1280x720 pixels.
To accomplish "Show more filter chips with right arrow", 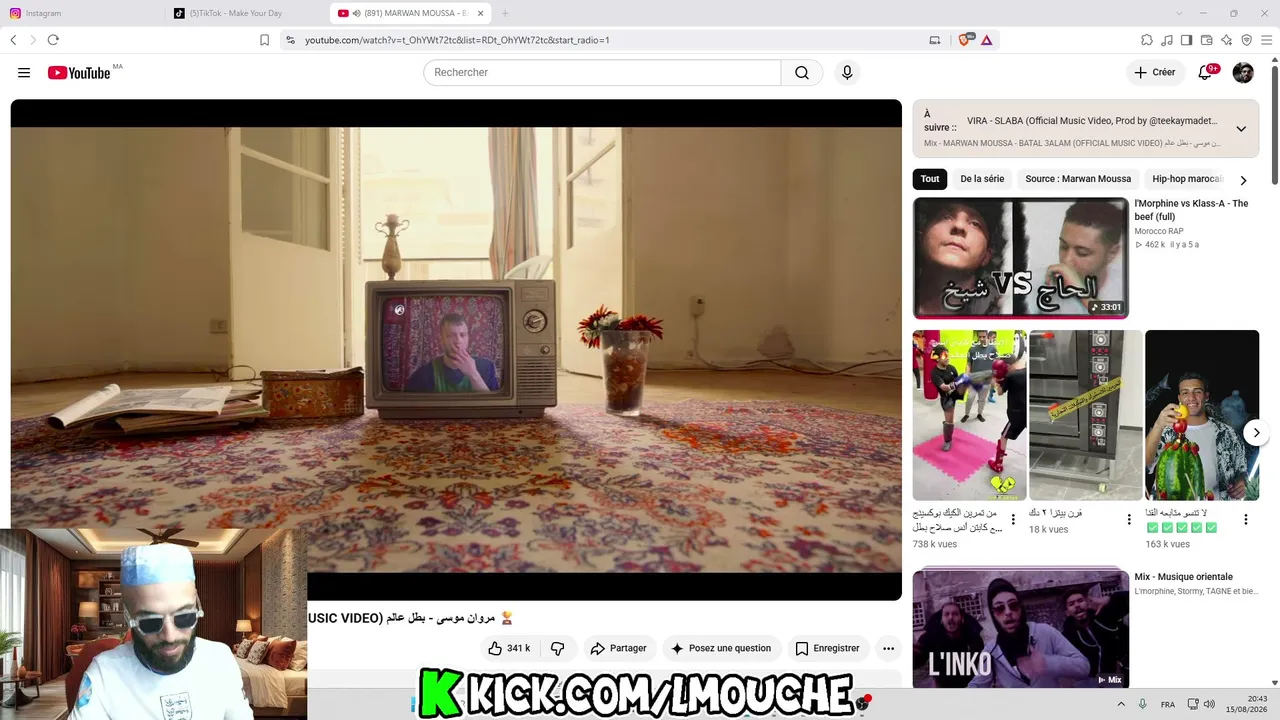I will (1243, 180).
